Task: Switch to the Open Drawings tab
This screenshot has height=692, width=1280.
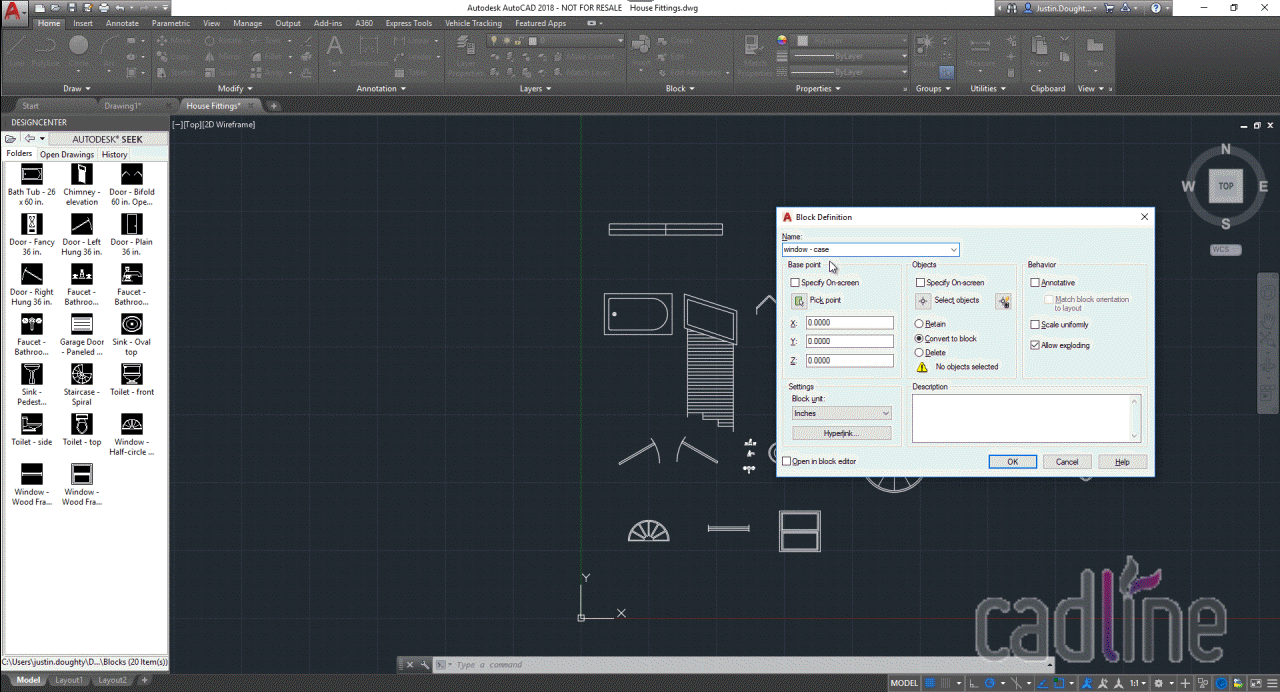Action: tap(67, 154)
